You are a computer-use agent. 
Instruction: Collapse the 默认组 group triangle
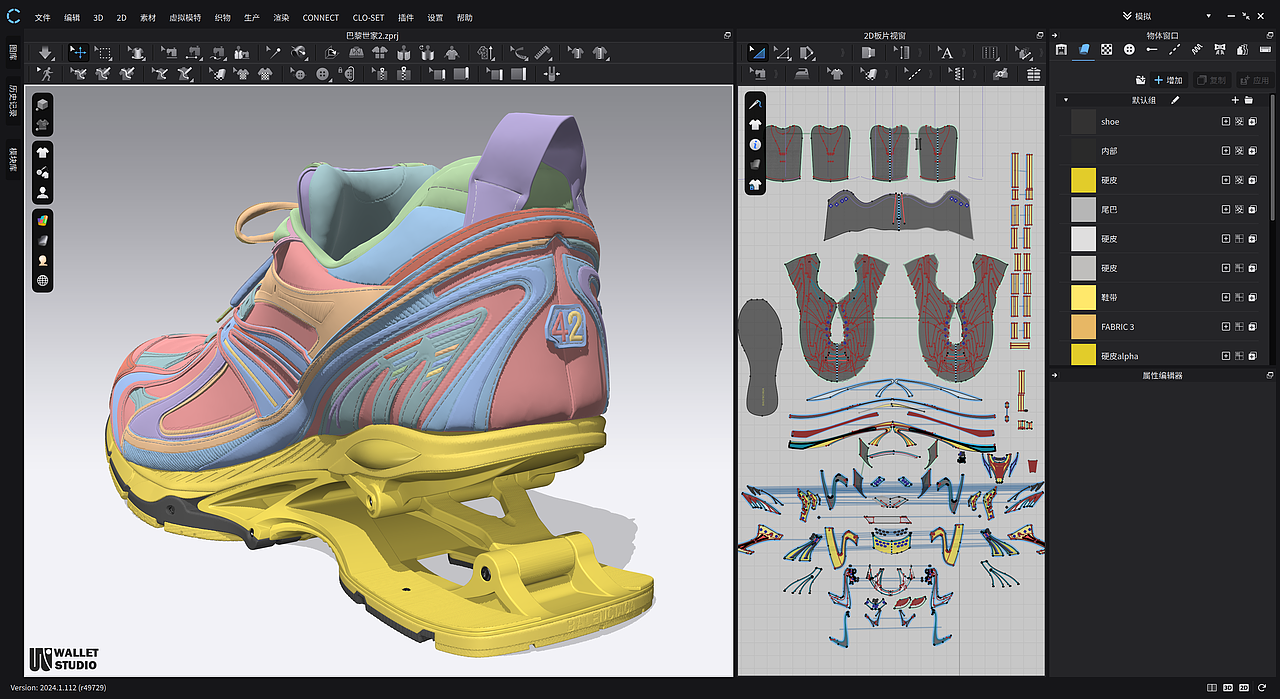(x=1065, y=100)
